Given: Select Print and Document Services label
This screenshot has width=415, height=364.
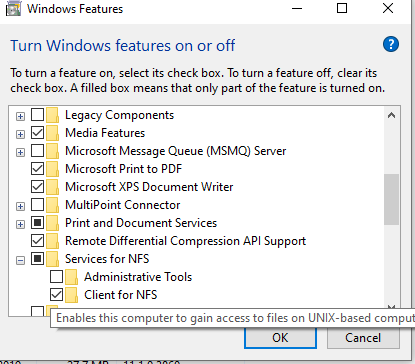Looking at the screenshot, I should click(x=141, y=223).
